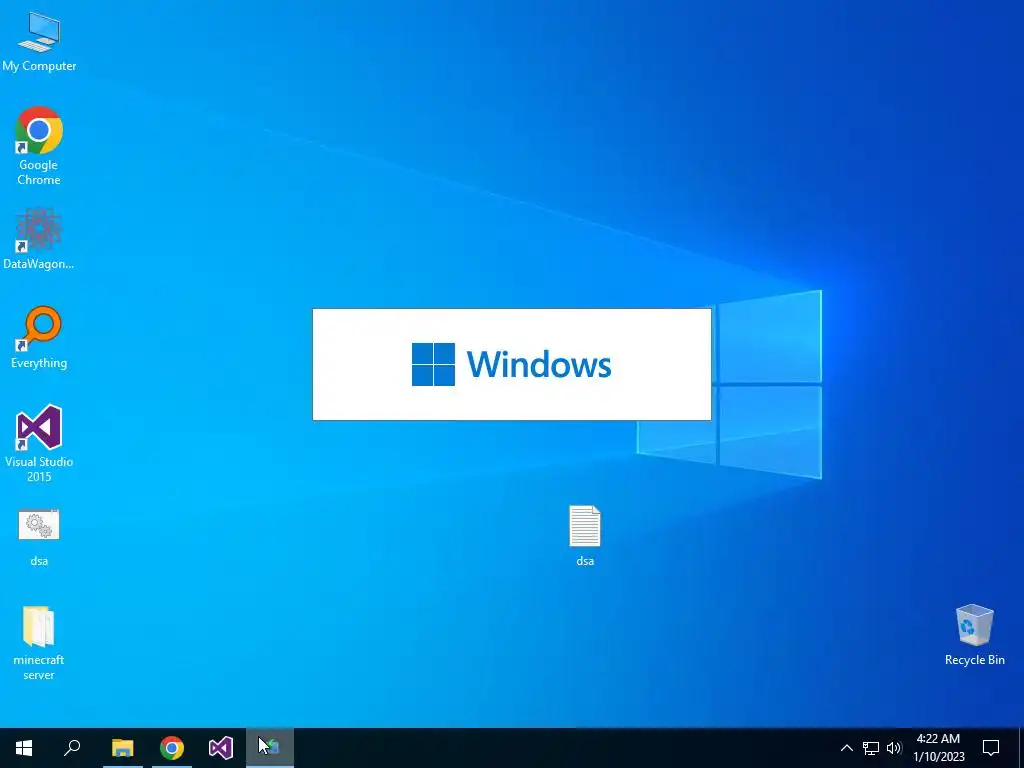
Task: Click the Windows splash banner
Action: pyautogui.click(x=512, y=364)
